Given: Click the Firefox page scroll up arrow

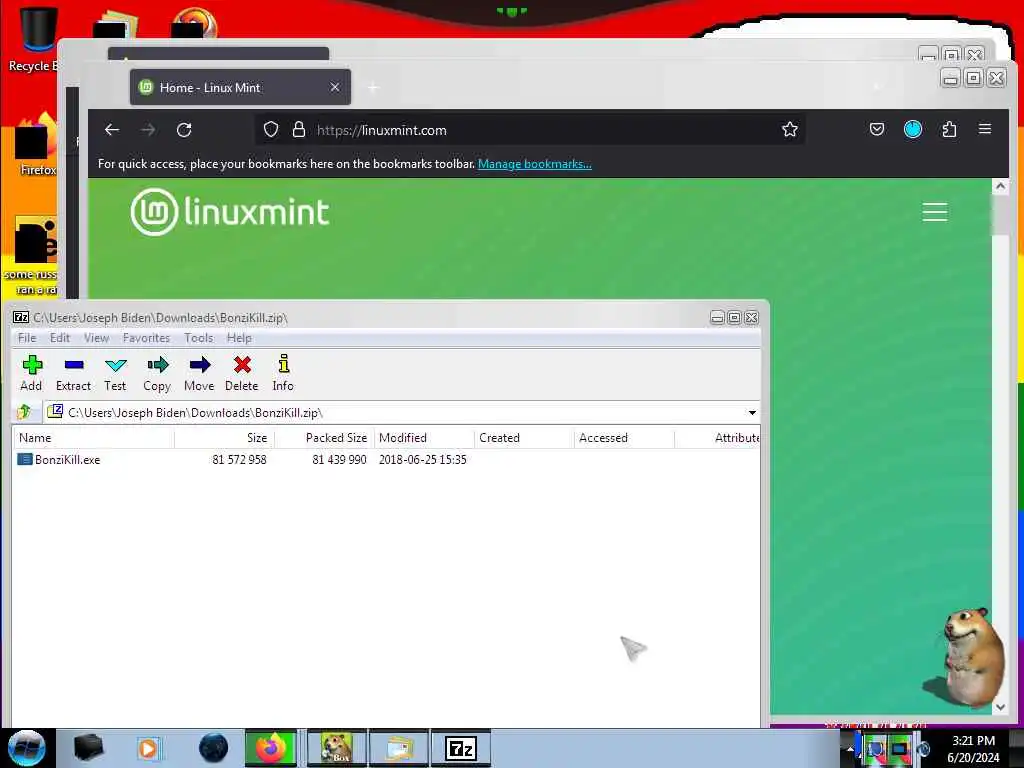Looking at the screenshot, I should [1000, 186].
